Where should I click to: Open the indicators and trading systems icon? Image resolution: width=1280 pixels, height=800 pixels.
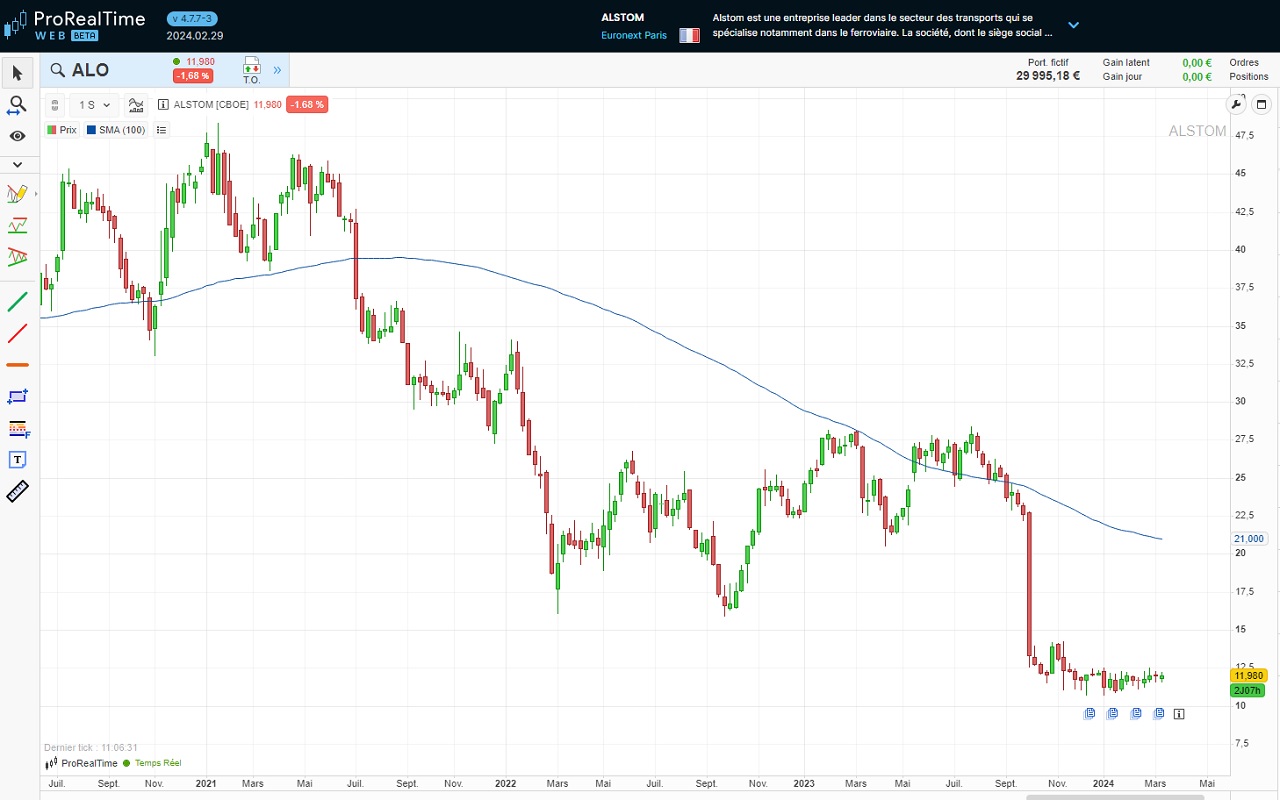tap(136, 104)
